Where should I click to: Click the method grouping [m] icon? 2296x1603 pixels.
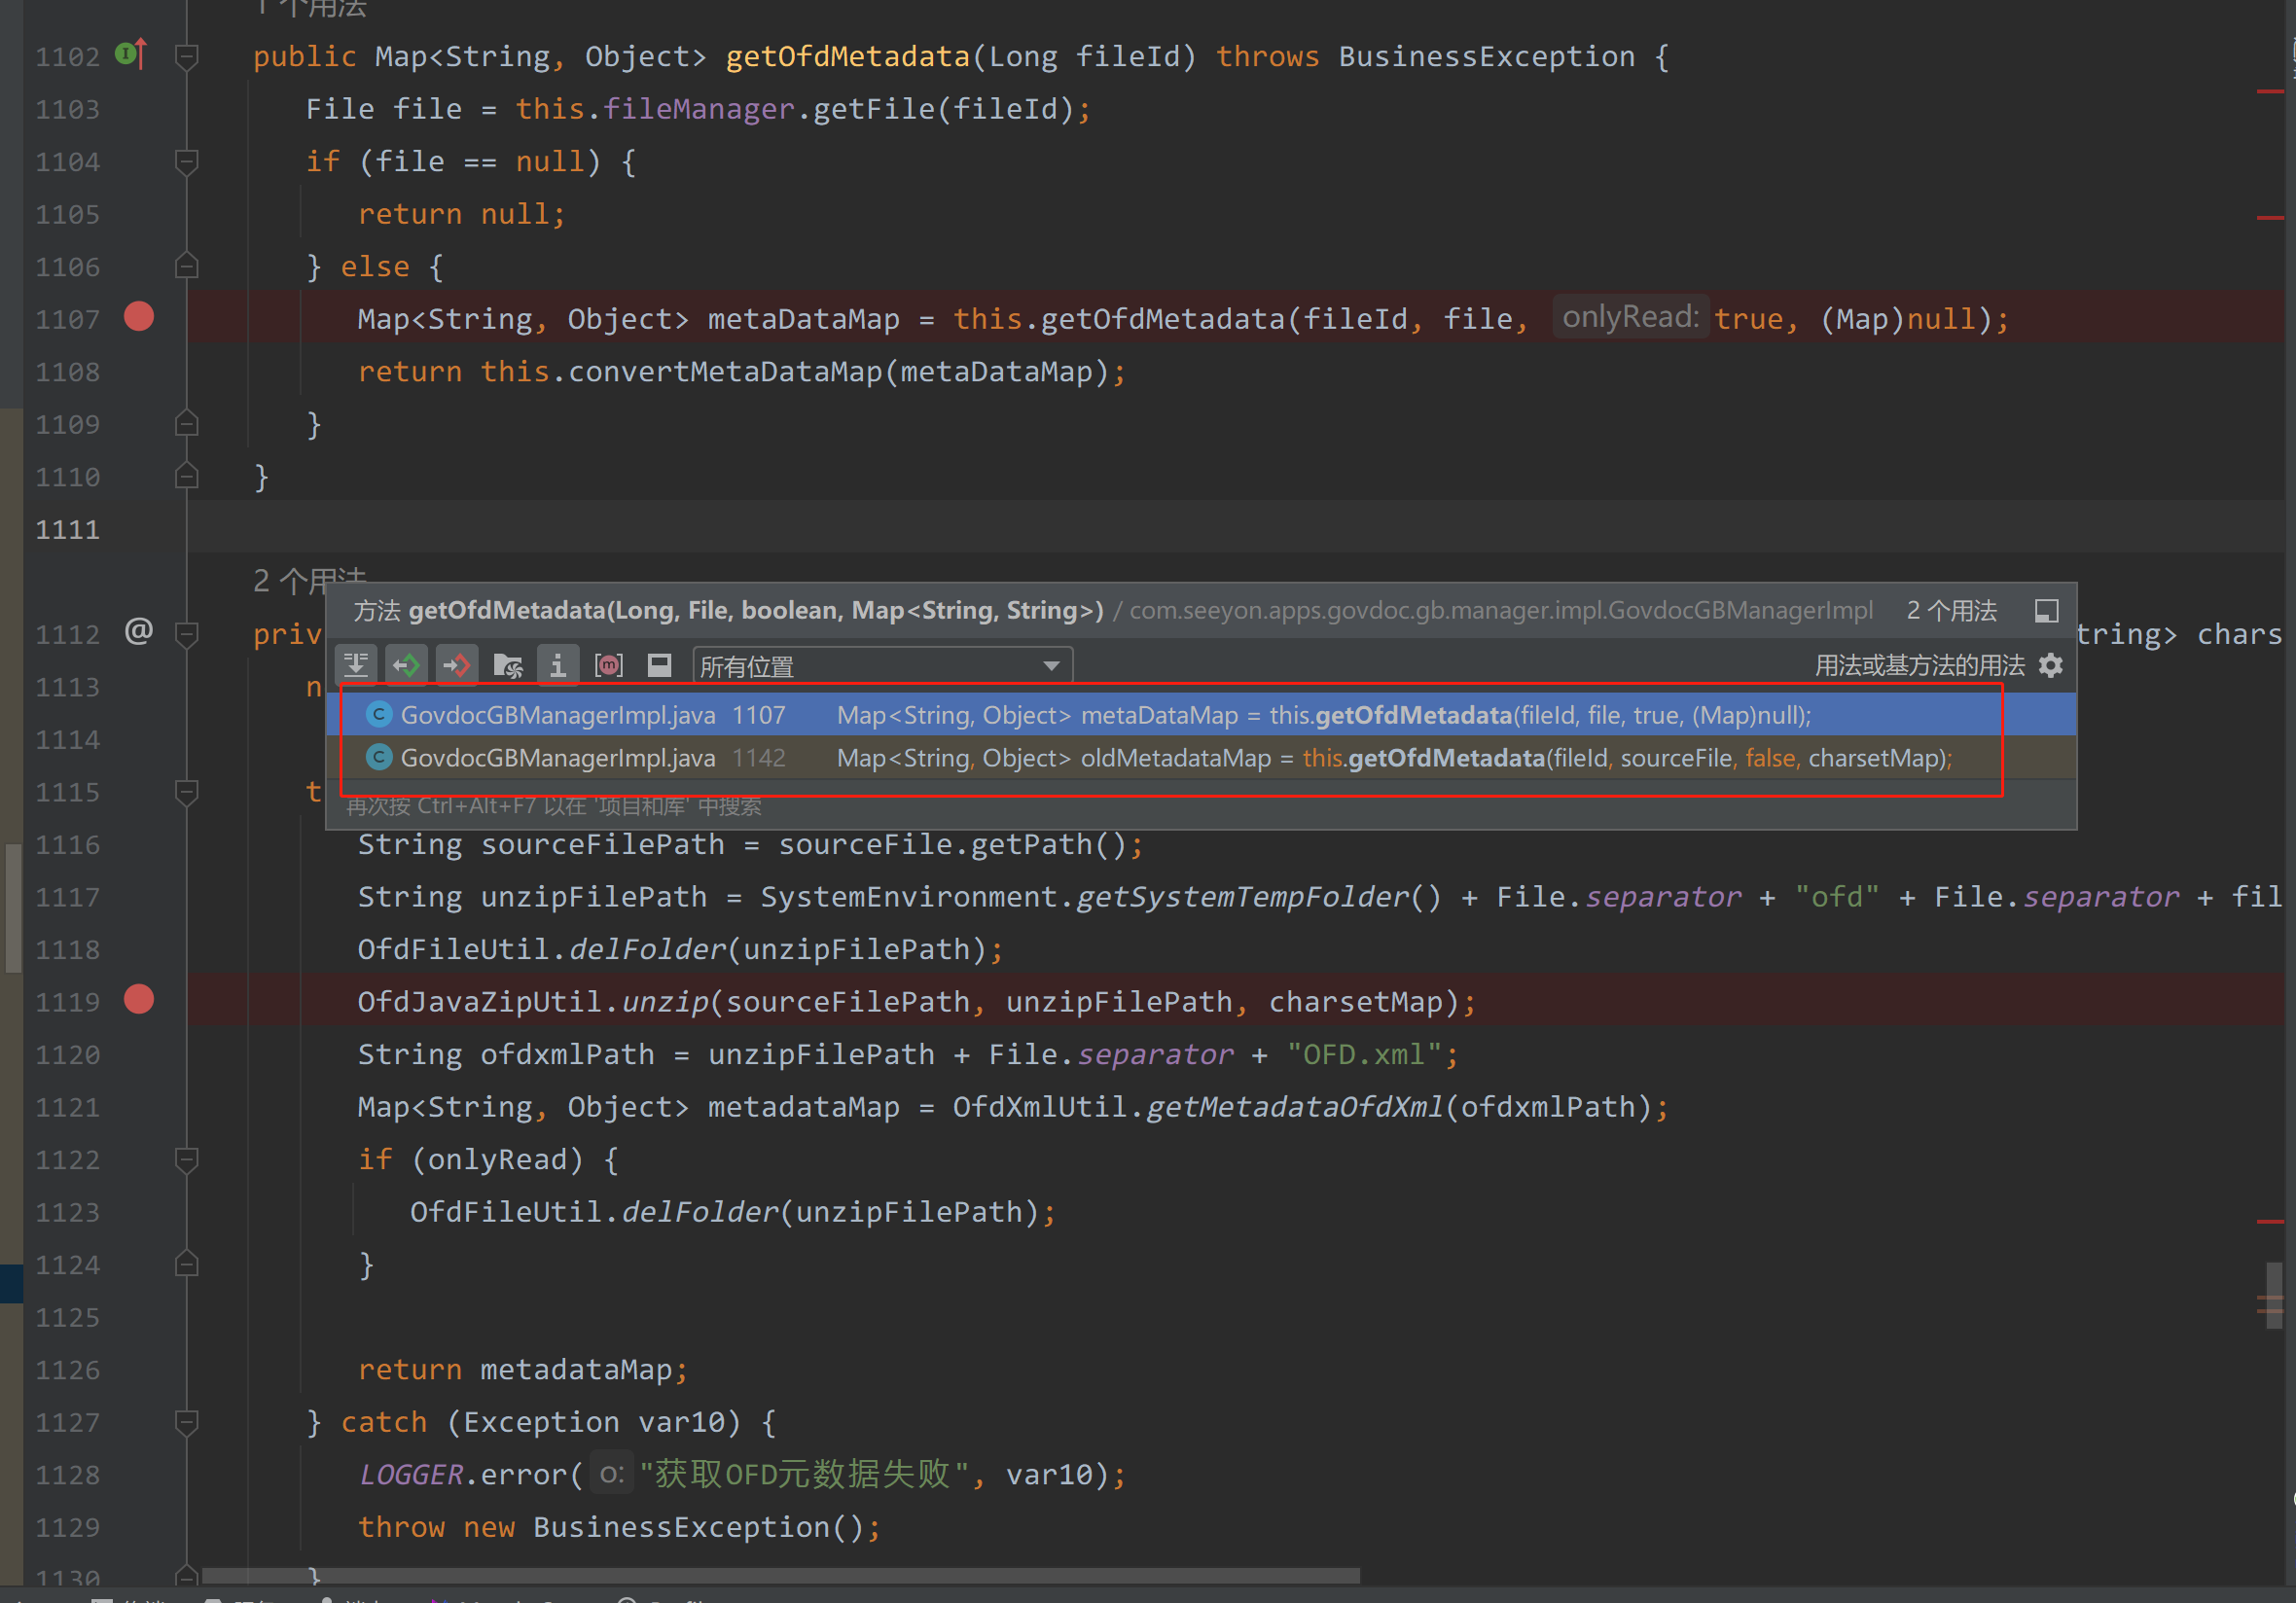[608, 665]
